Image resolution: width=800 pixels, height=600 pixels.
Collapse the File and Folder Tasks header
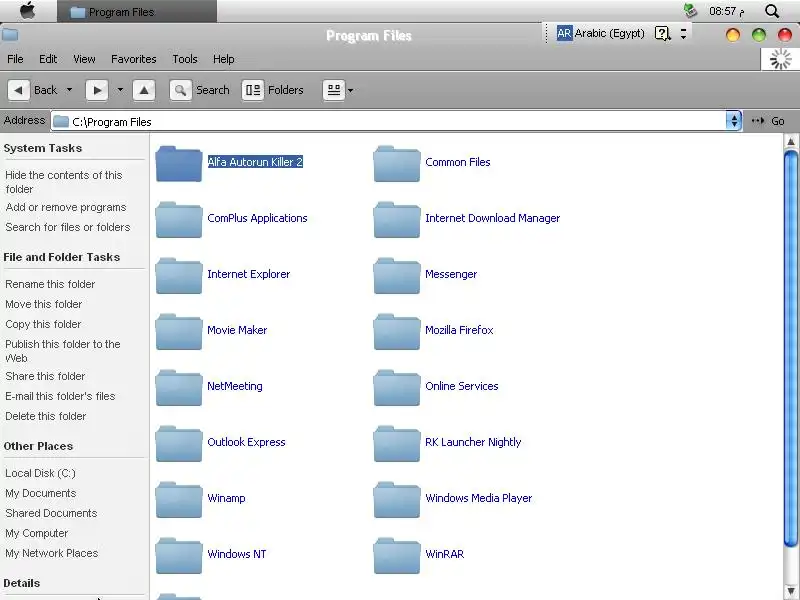click(x=62, y=257)
